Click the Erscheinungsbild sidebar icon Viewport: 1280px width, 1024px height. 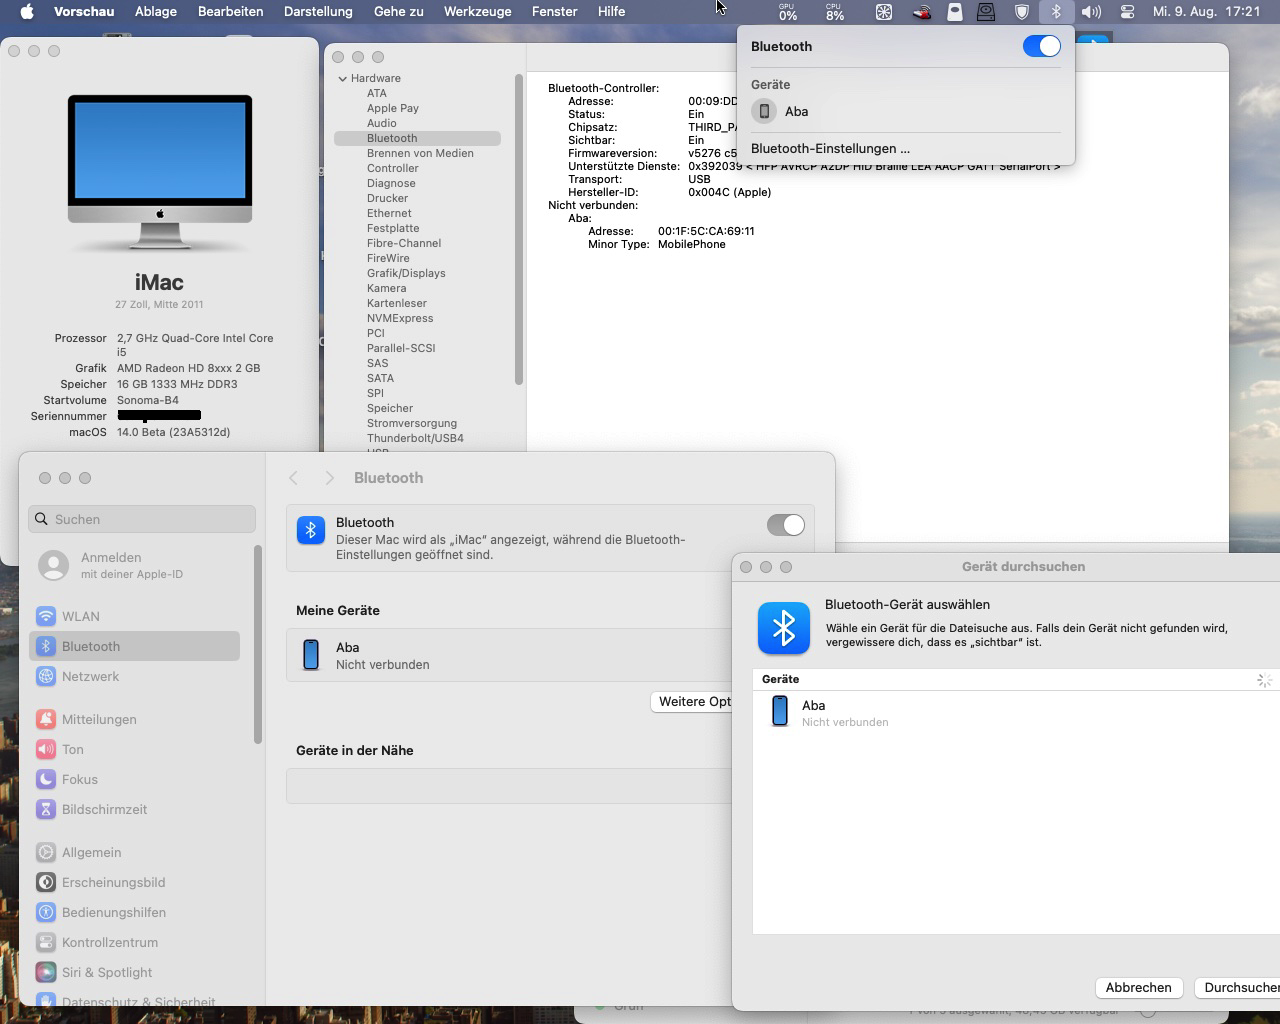coord(45,882)
